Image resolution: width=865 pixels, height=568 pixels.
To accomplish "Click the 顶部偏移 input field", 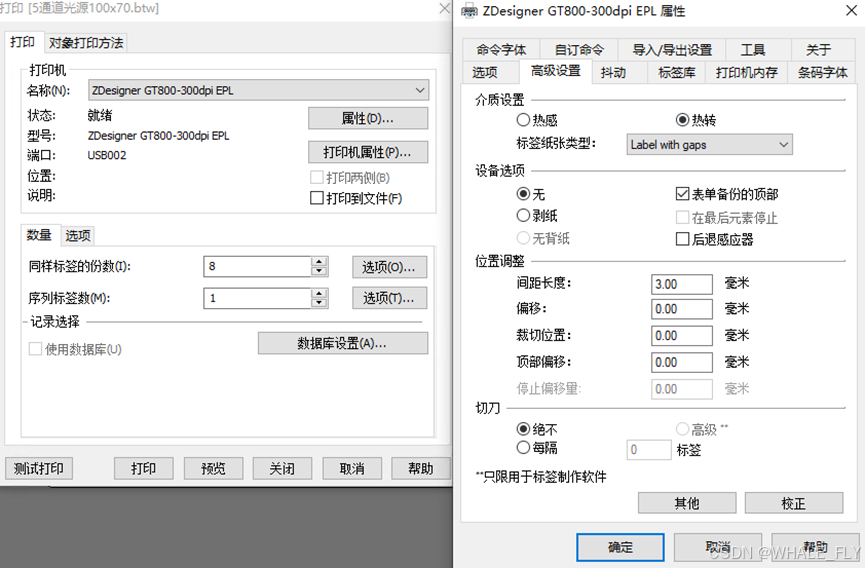I will point(682,362).
